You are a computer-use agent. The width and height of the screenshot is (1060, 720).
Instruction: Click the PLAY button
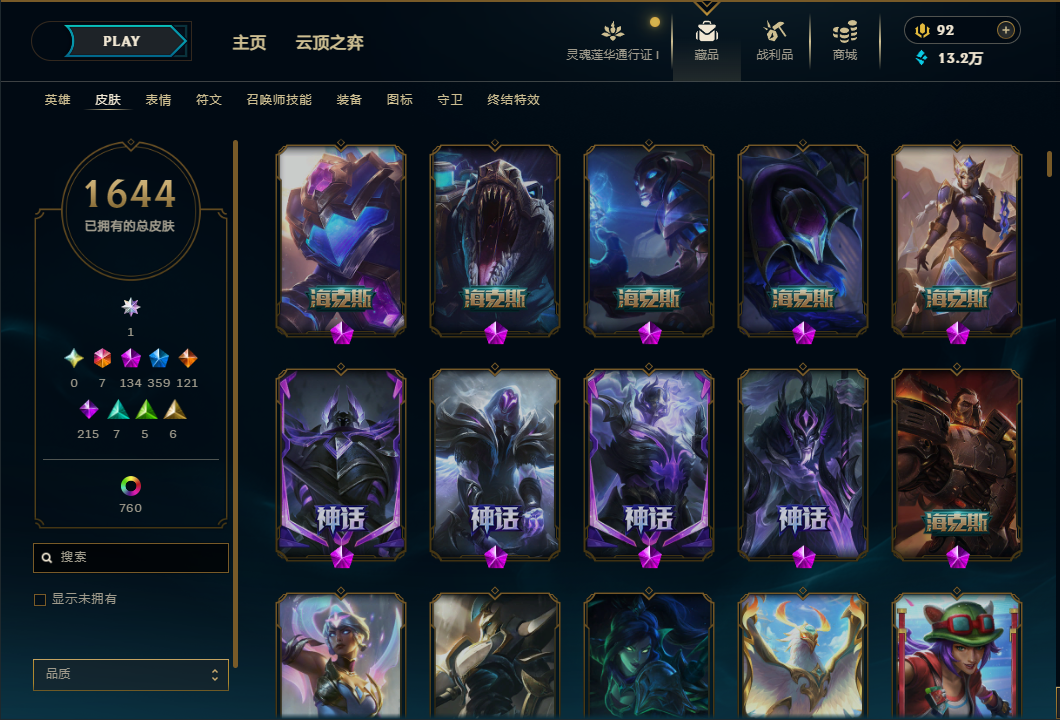(x=121, y=41)
